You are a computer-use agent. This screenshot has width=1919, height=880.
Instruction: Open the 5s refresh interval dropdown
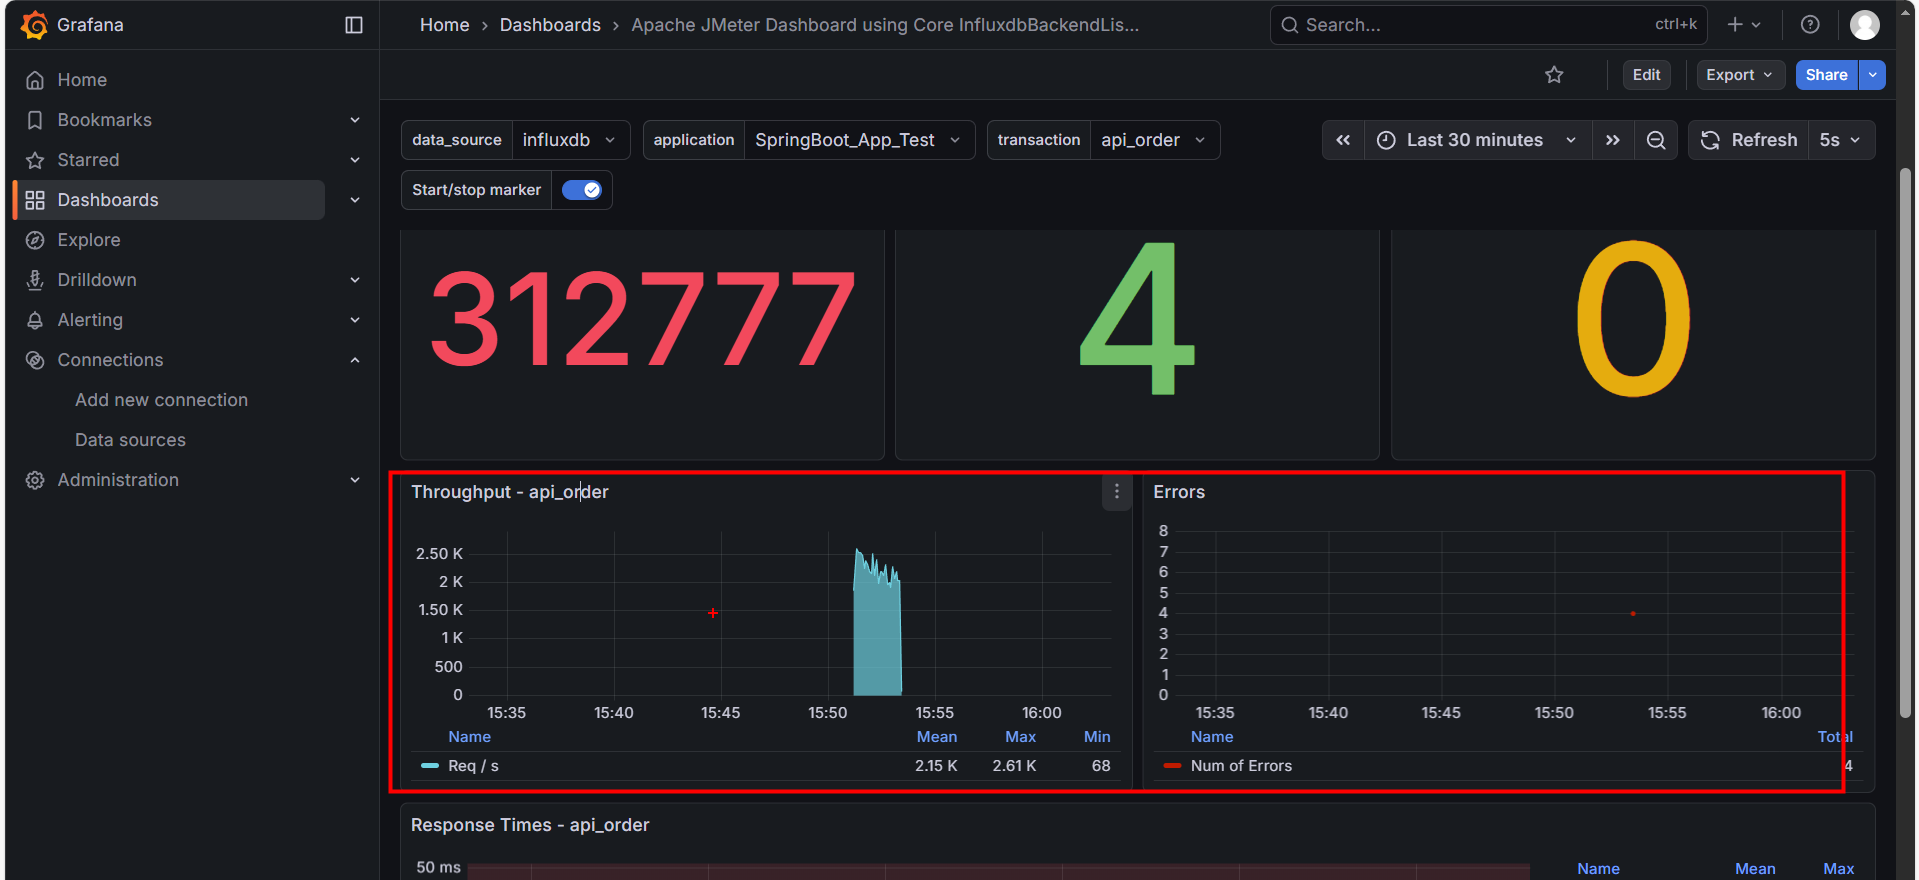[x=1840, y=140]
